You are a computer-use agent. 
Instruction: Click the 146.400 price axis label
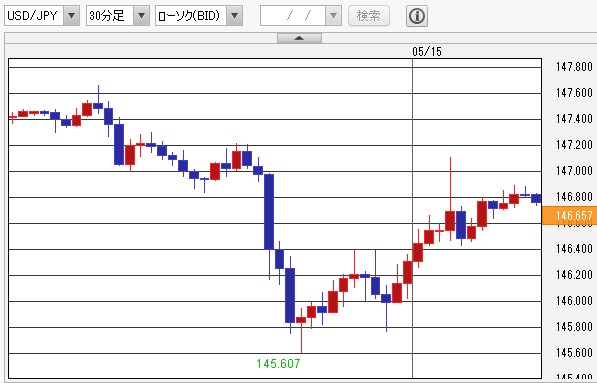click(574, 249)
